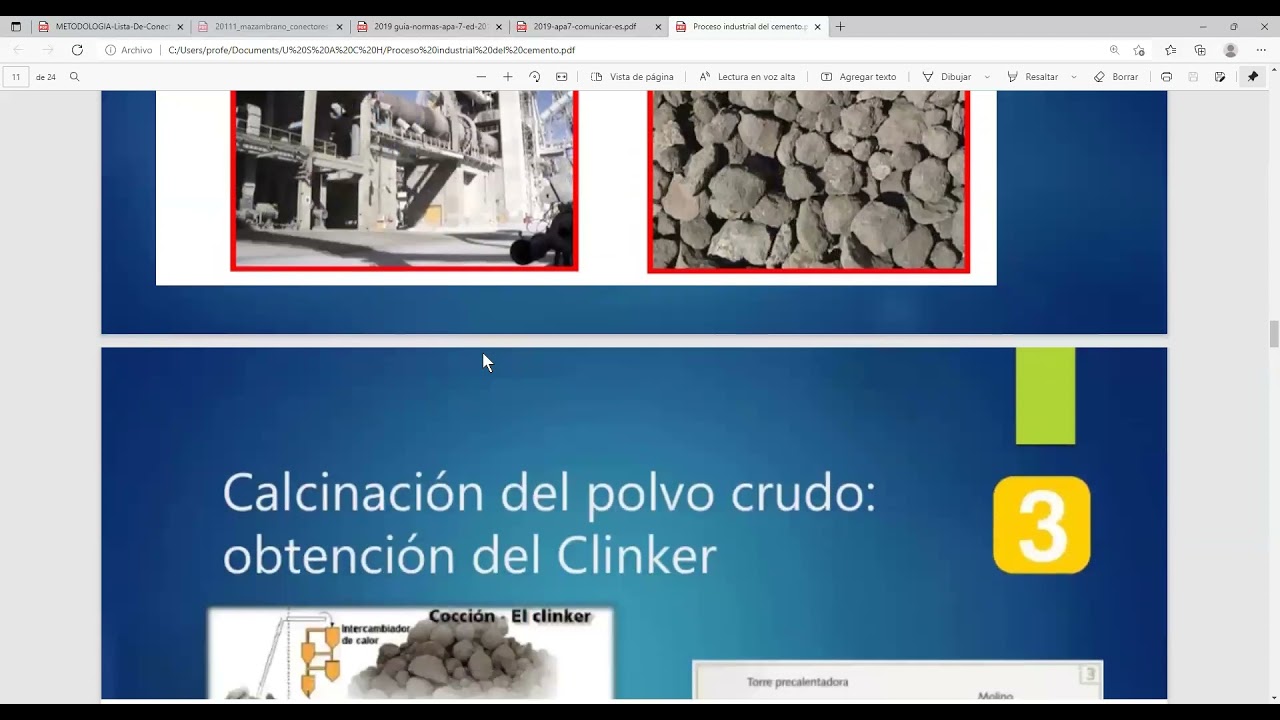
Task: Close the 2019-apa7-comunicar-es.pdf tab
Action: [x=658, y=27]
